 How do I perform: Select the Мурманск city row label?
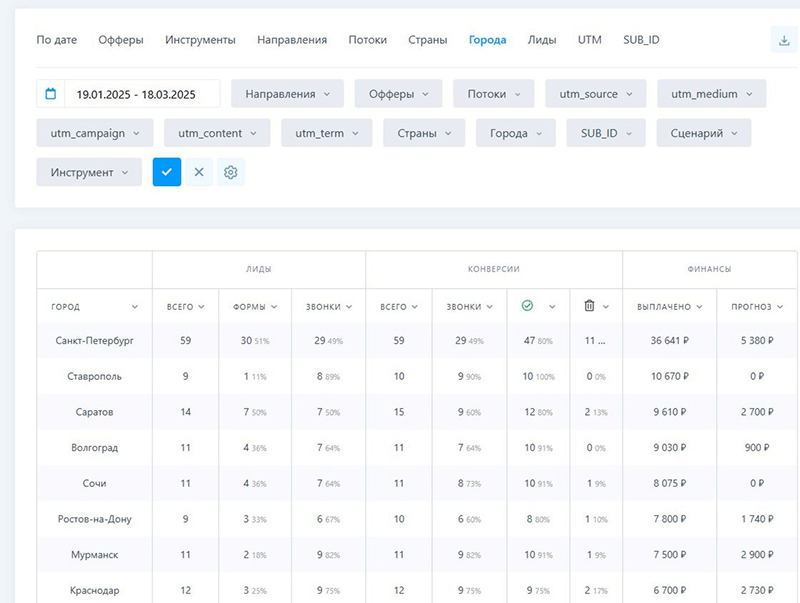pos(94,555)
